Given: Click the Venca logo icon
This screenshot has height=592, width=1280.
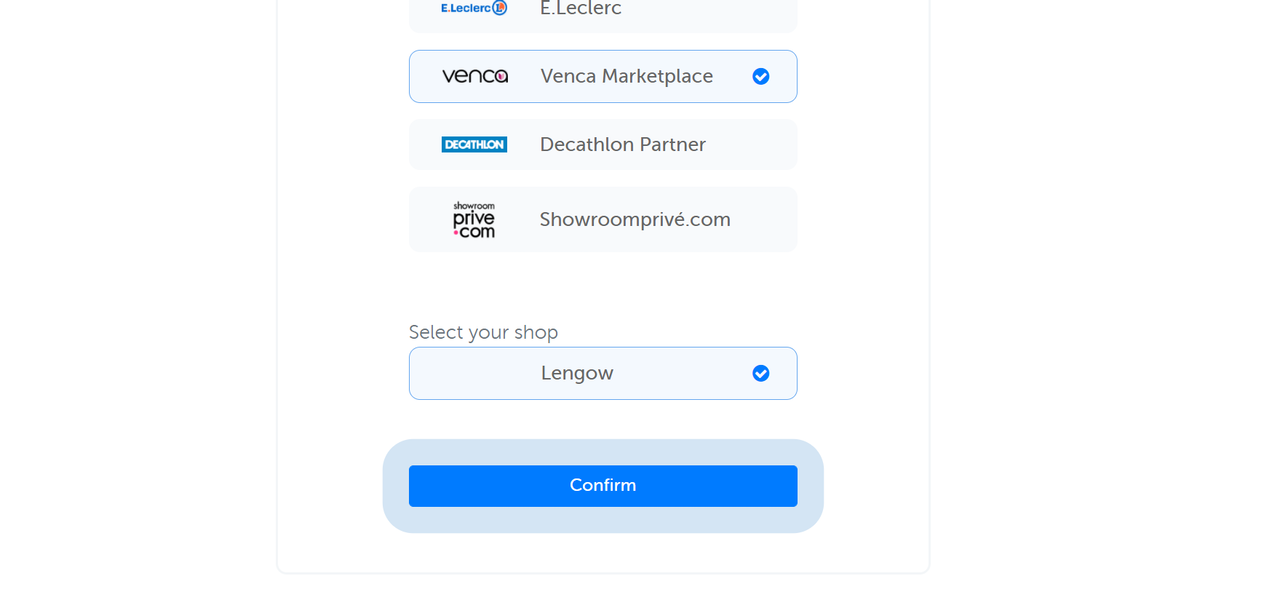Looking at the screenshot, I should 475,76.
